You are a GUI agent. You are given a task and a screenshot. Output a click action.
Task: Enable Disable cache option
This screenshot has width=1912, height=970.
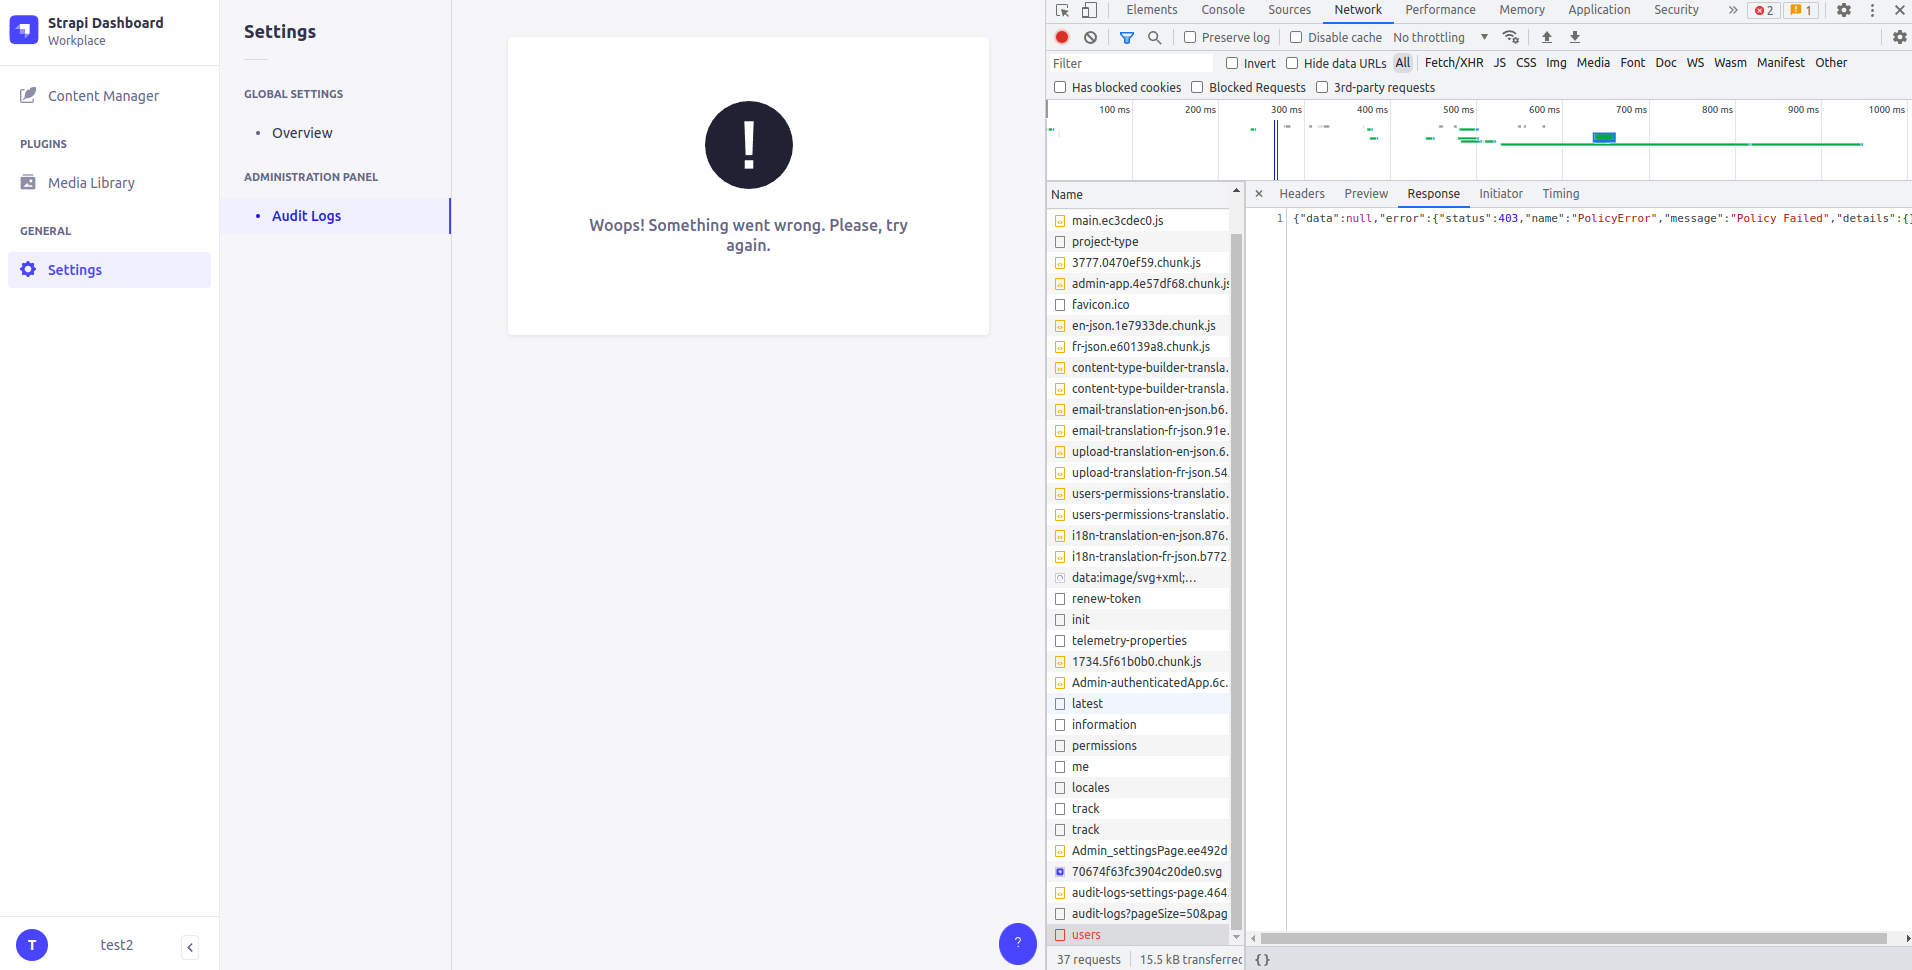click(1294, 37)
